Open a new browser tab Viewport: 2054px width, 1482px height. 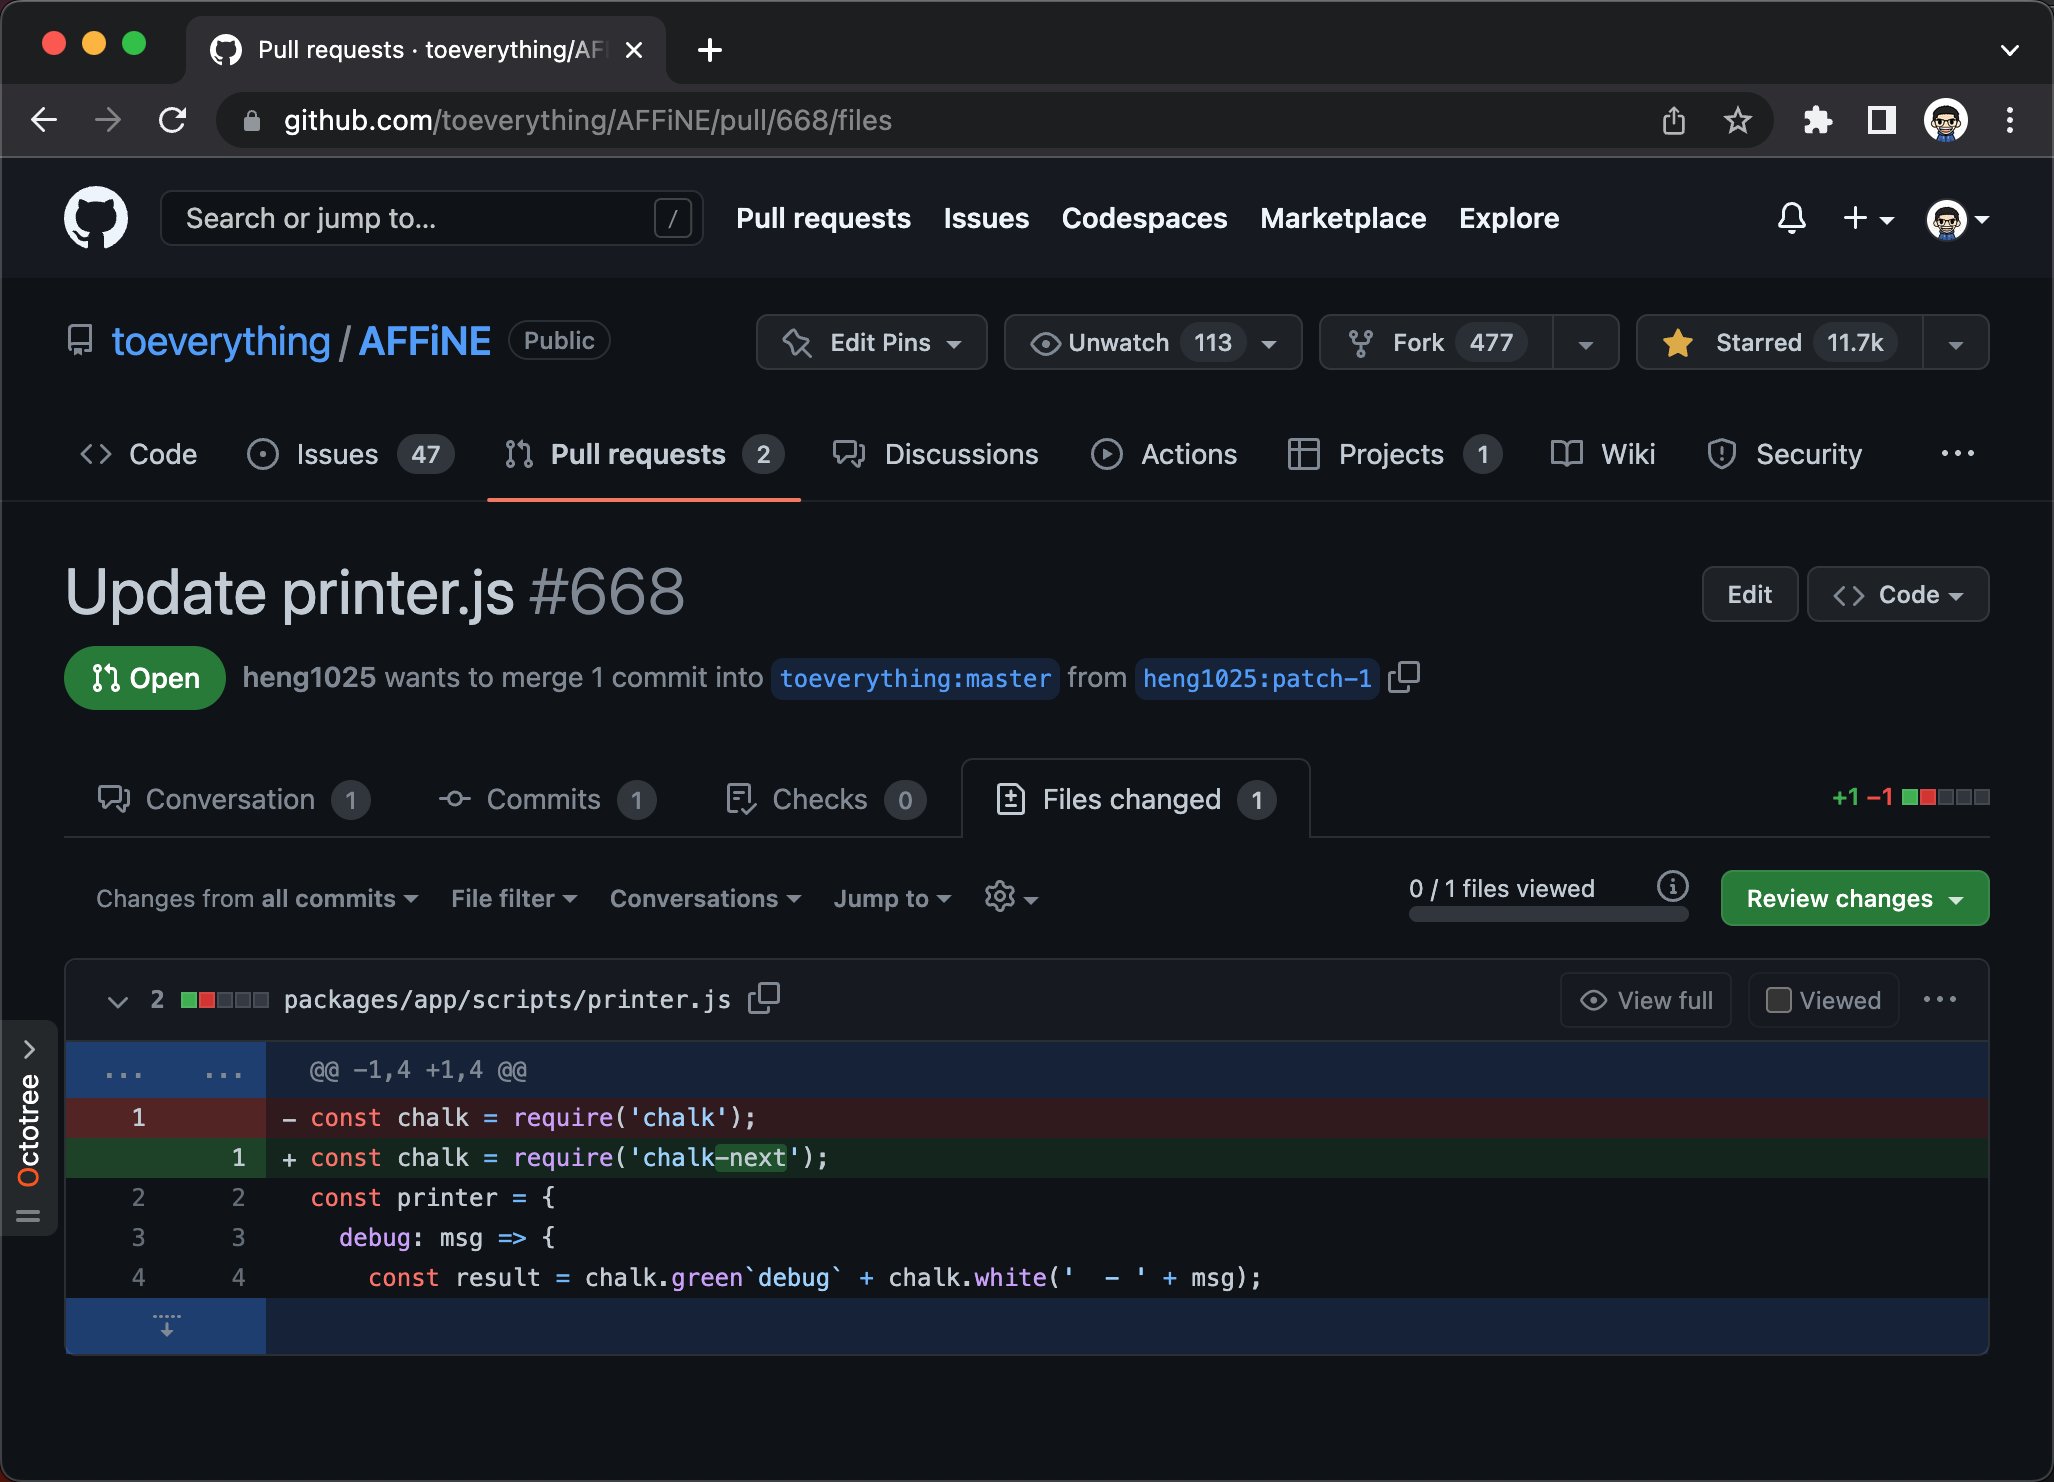(x=709, y=49)
